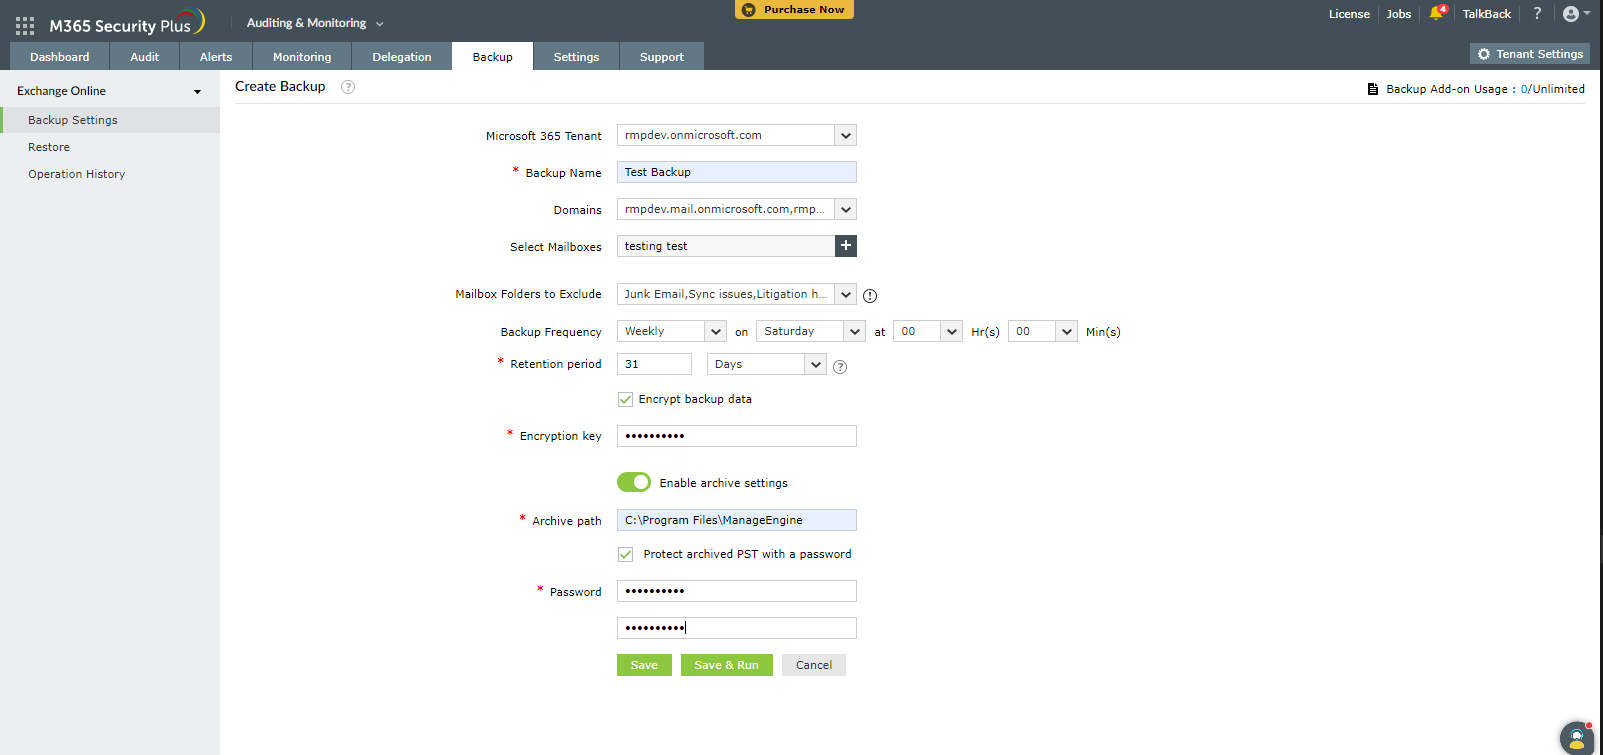Show info for Mailbox Folders to Exclude
Image resolution: width=1603 pixels, height=755 pixels.
click(x=870, y=295)
